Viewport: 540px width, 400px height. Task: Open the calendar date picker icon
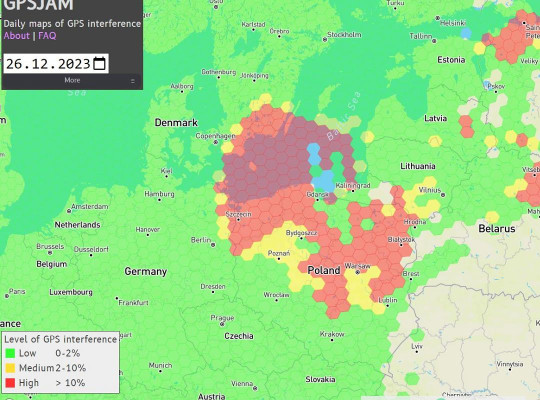pyautogui.click(x=99, y=64)
